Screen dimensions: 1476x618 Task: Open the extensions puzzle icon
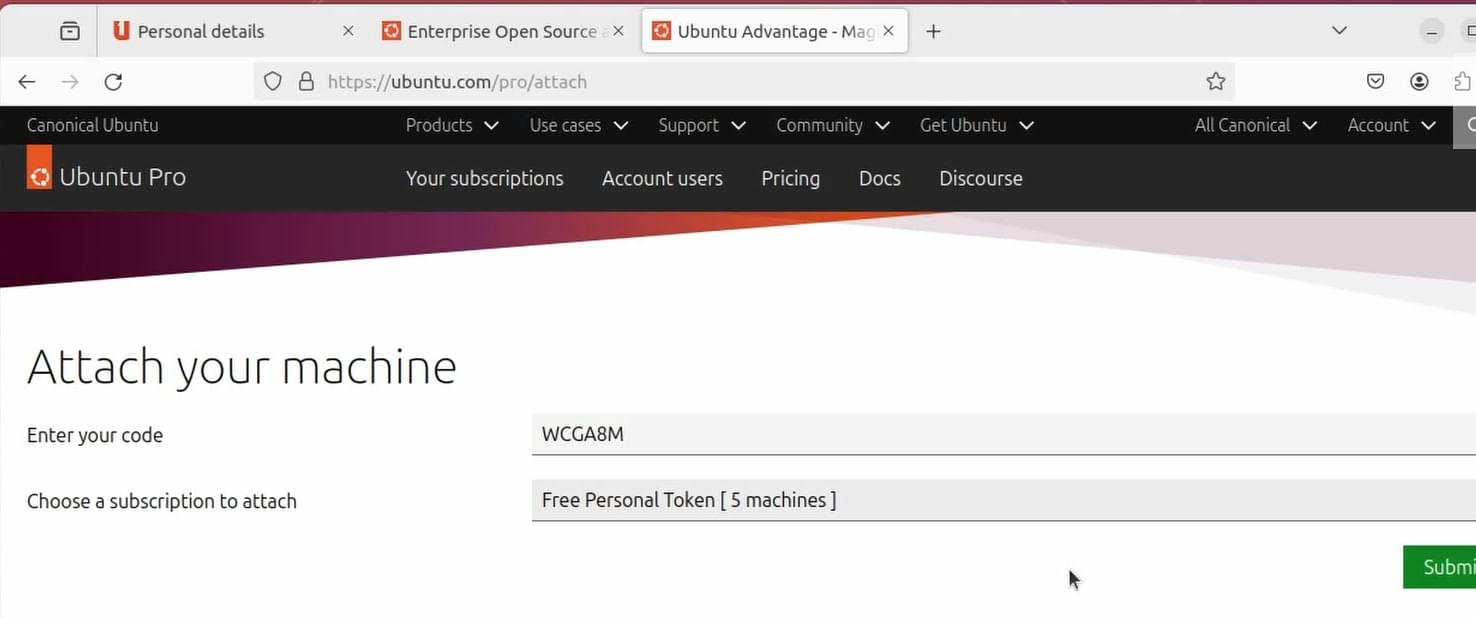click(x=1462, y=82)
